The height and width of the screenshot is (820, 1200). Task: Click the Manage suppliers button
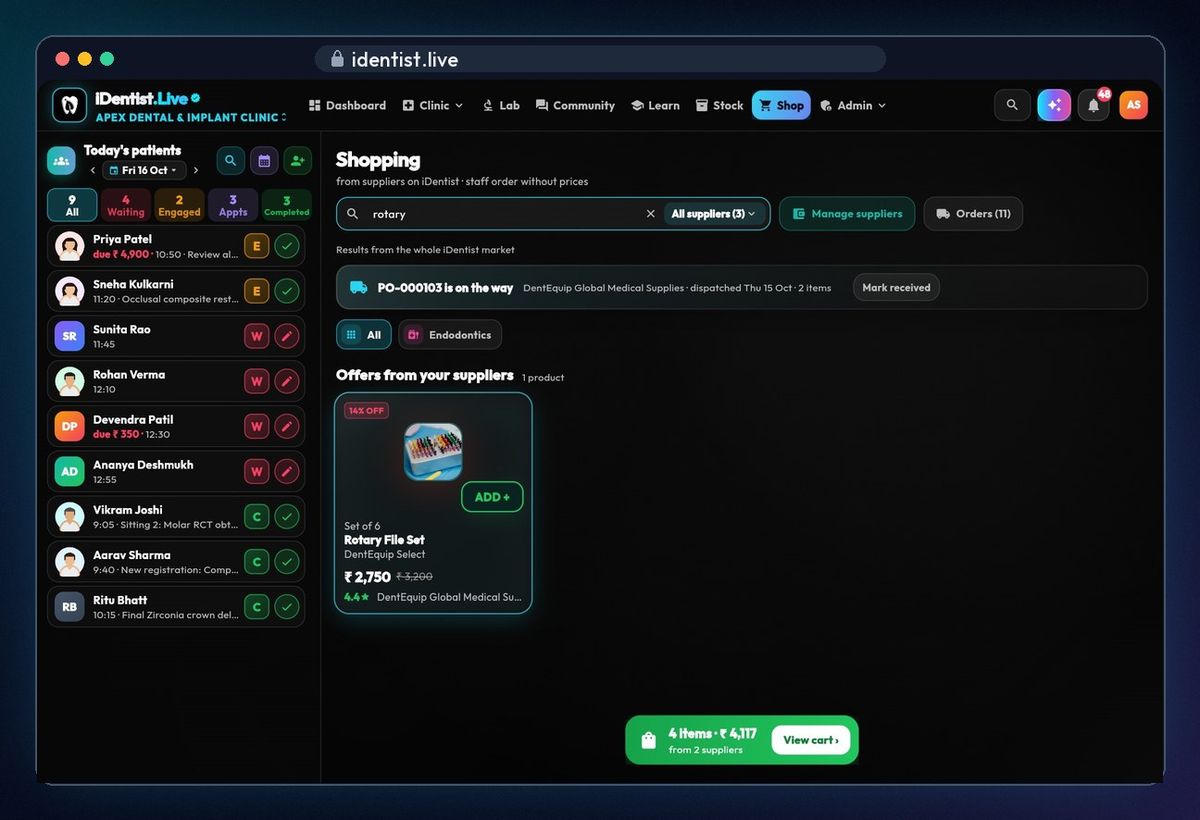[x=847, y=214]
